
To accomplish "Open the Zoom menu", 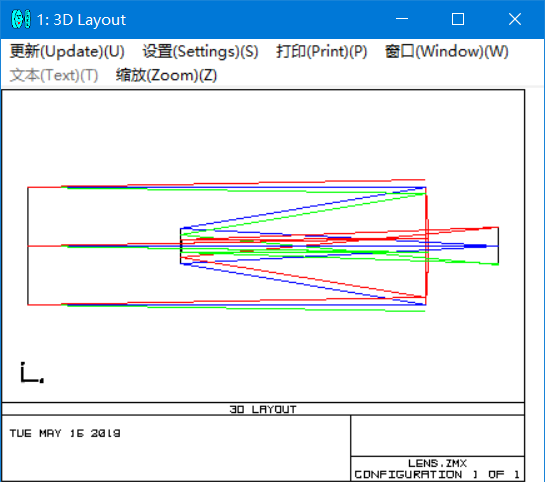I will (x=166, y=75).
